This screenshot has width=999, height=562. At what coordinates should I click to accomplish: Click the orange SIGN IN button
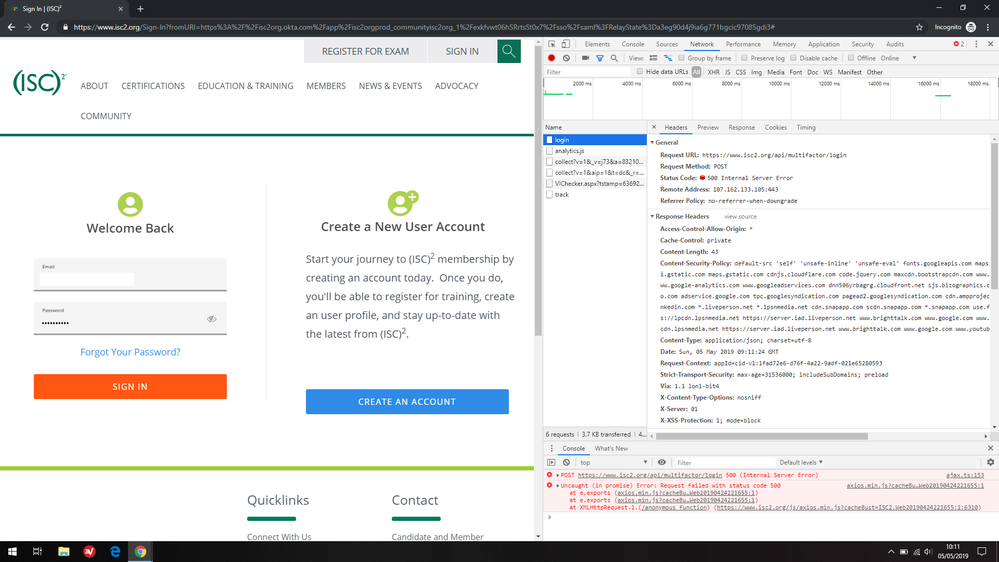click(130, 386)
